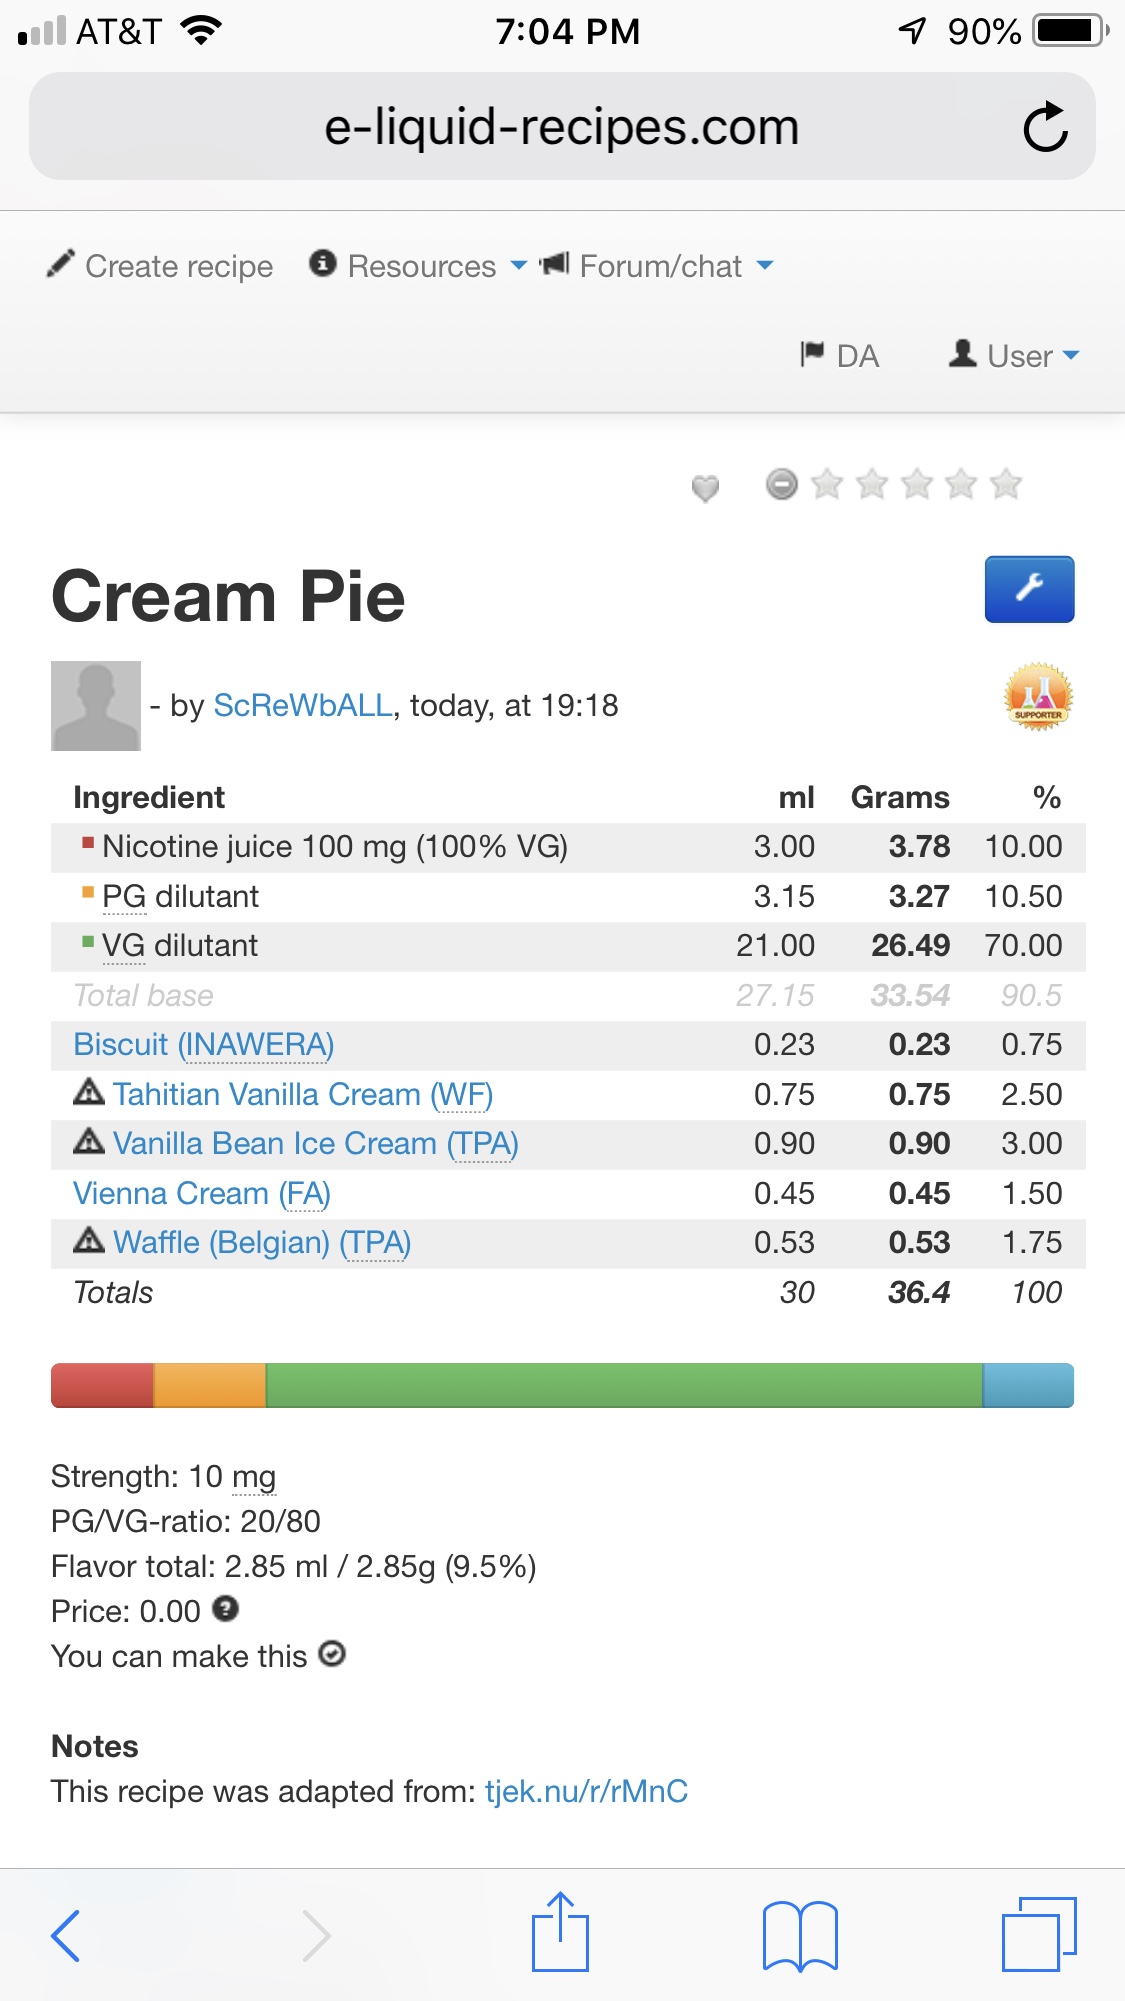Tap the heart favorite icon
1125x2001 pixels.
pos(705,487)
